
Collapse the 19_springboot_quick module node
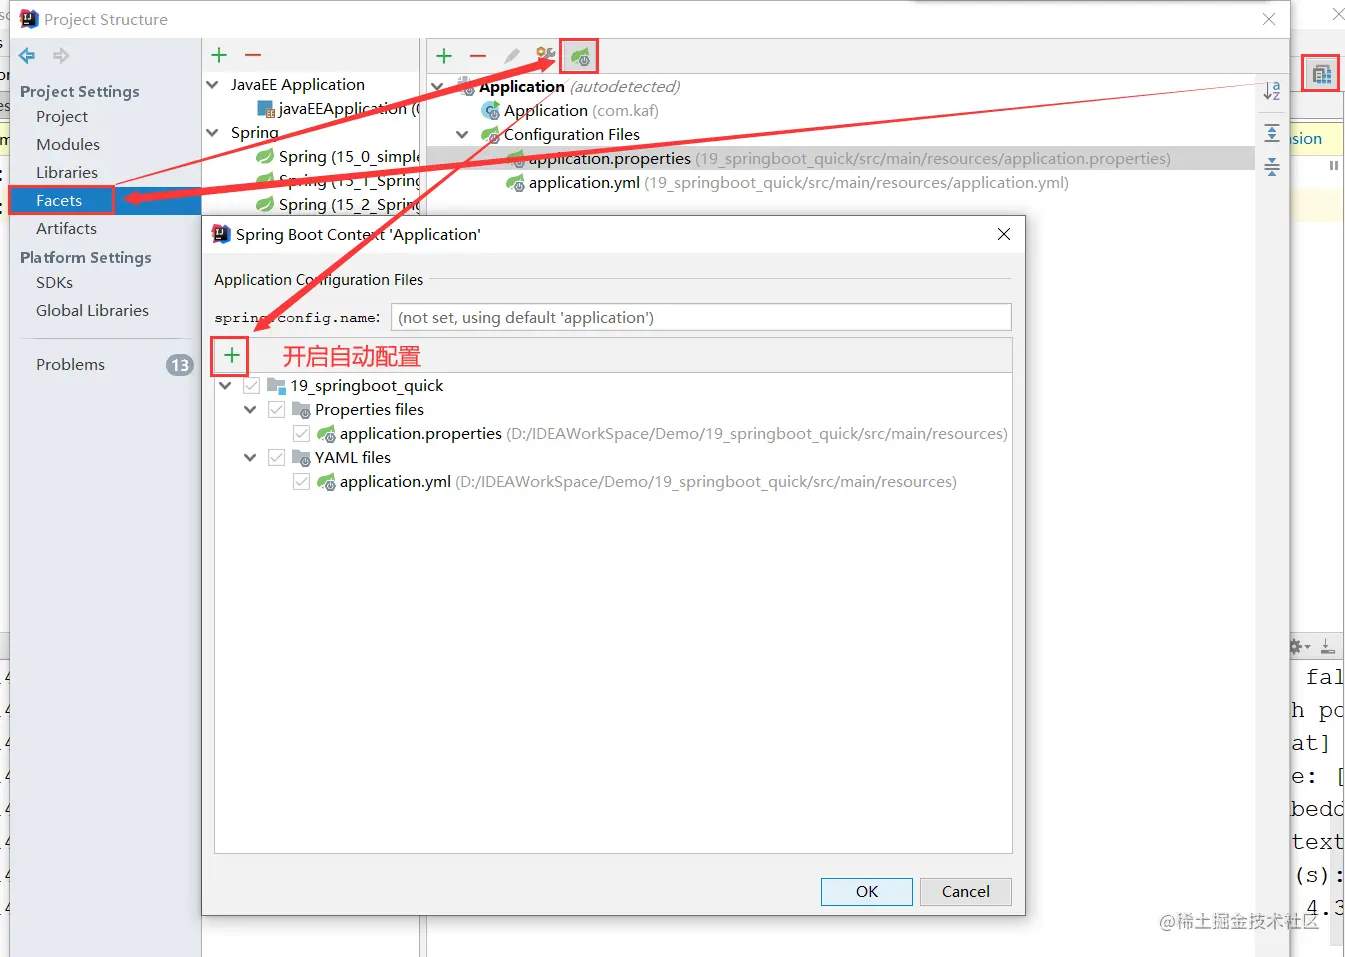pos(226,386)
